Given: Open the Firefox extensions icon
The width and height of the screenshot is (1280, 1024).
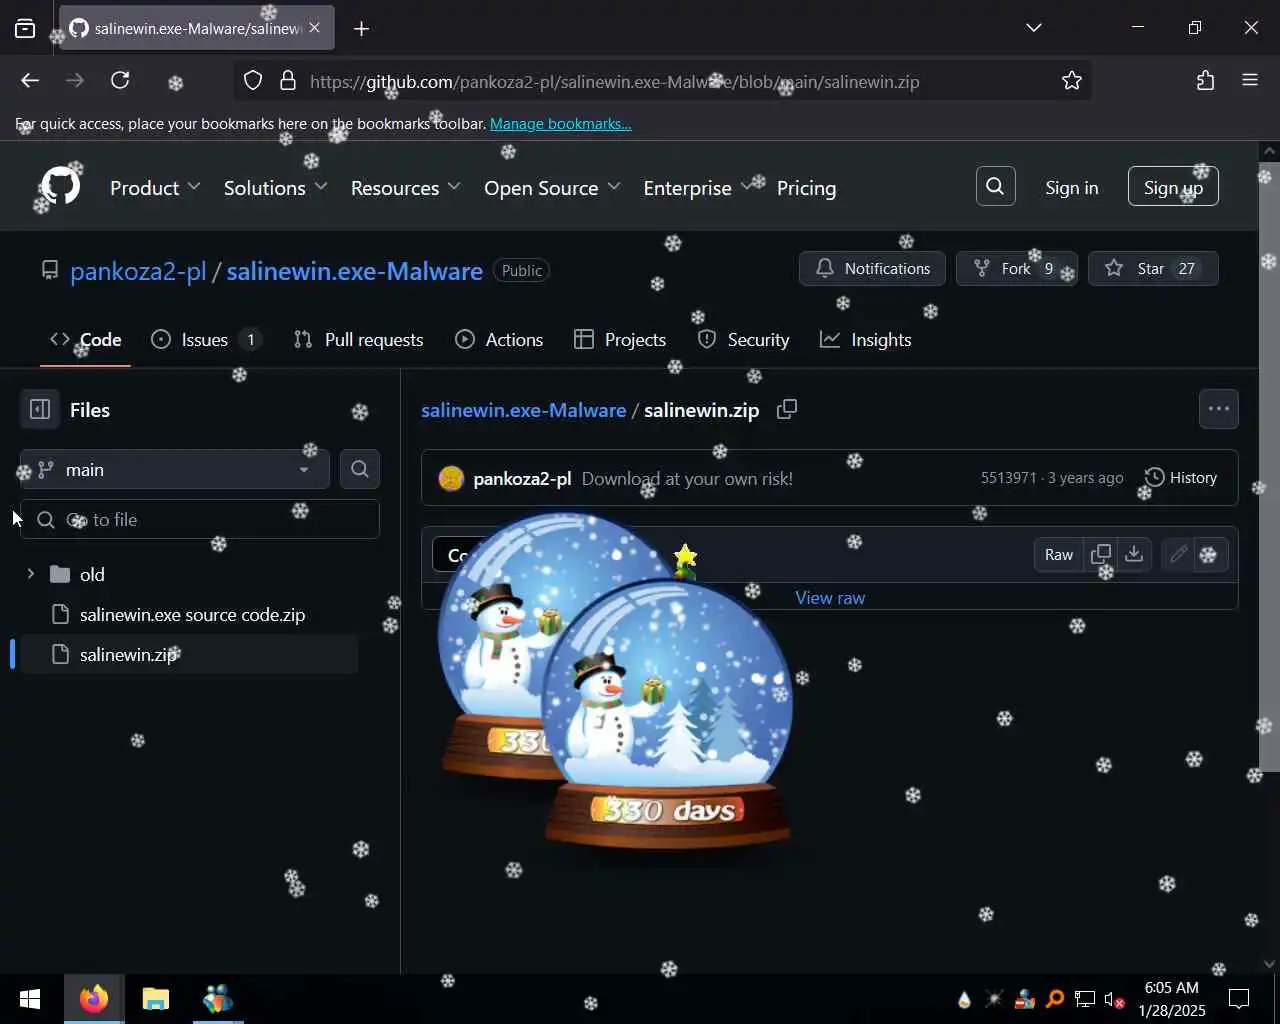Looking at the screenshot, I should click(x=1205, y=81).
